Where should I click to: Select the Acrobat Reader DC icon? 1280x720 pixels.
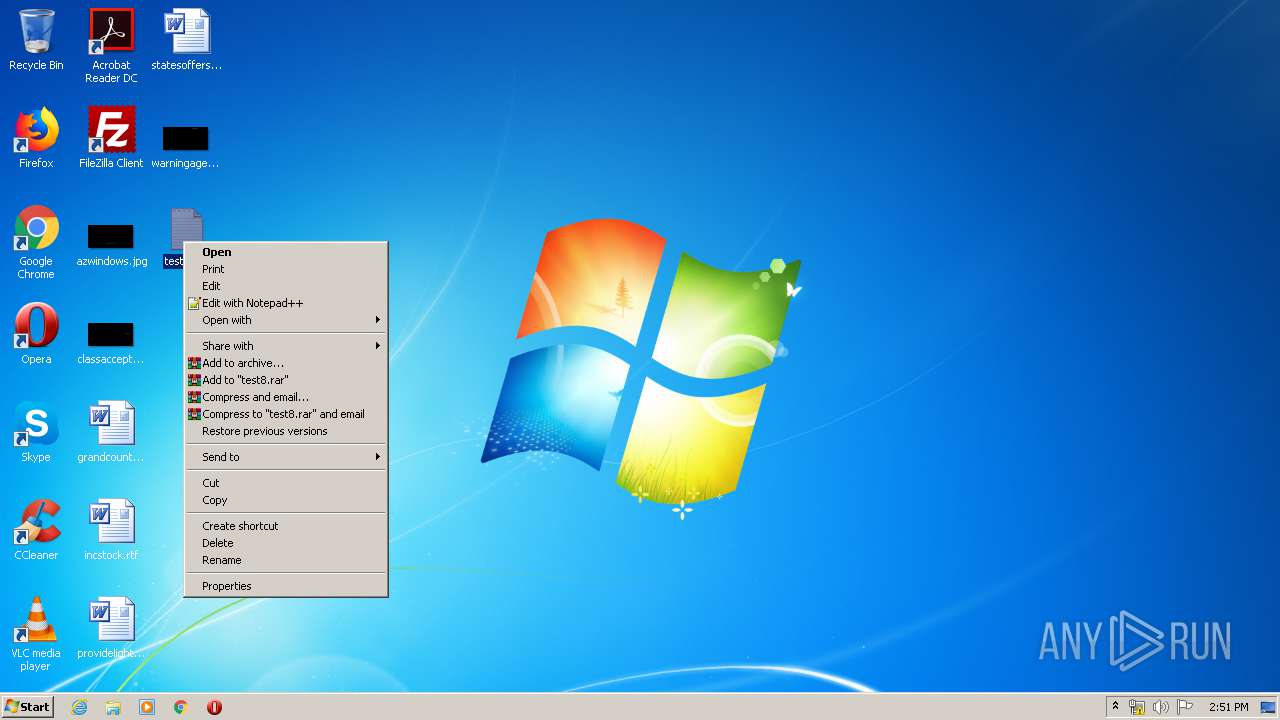coord(111,46)
